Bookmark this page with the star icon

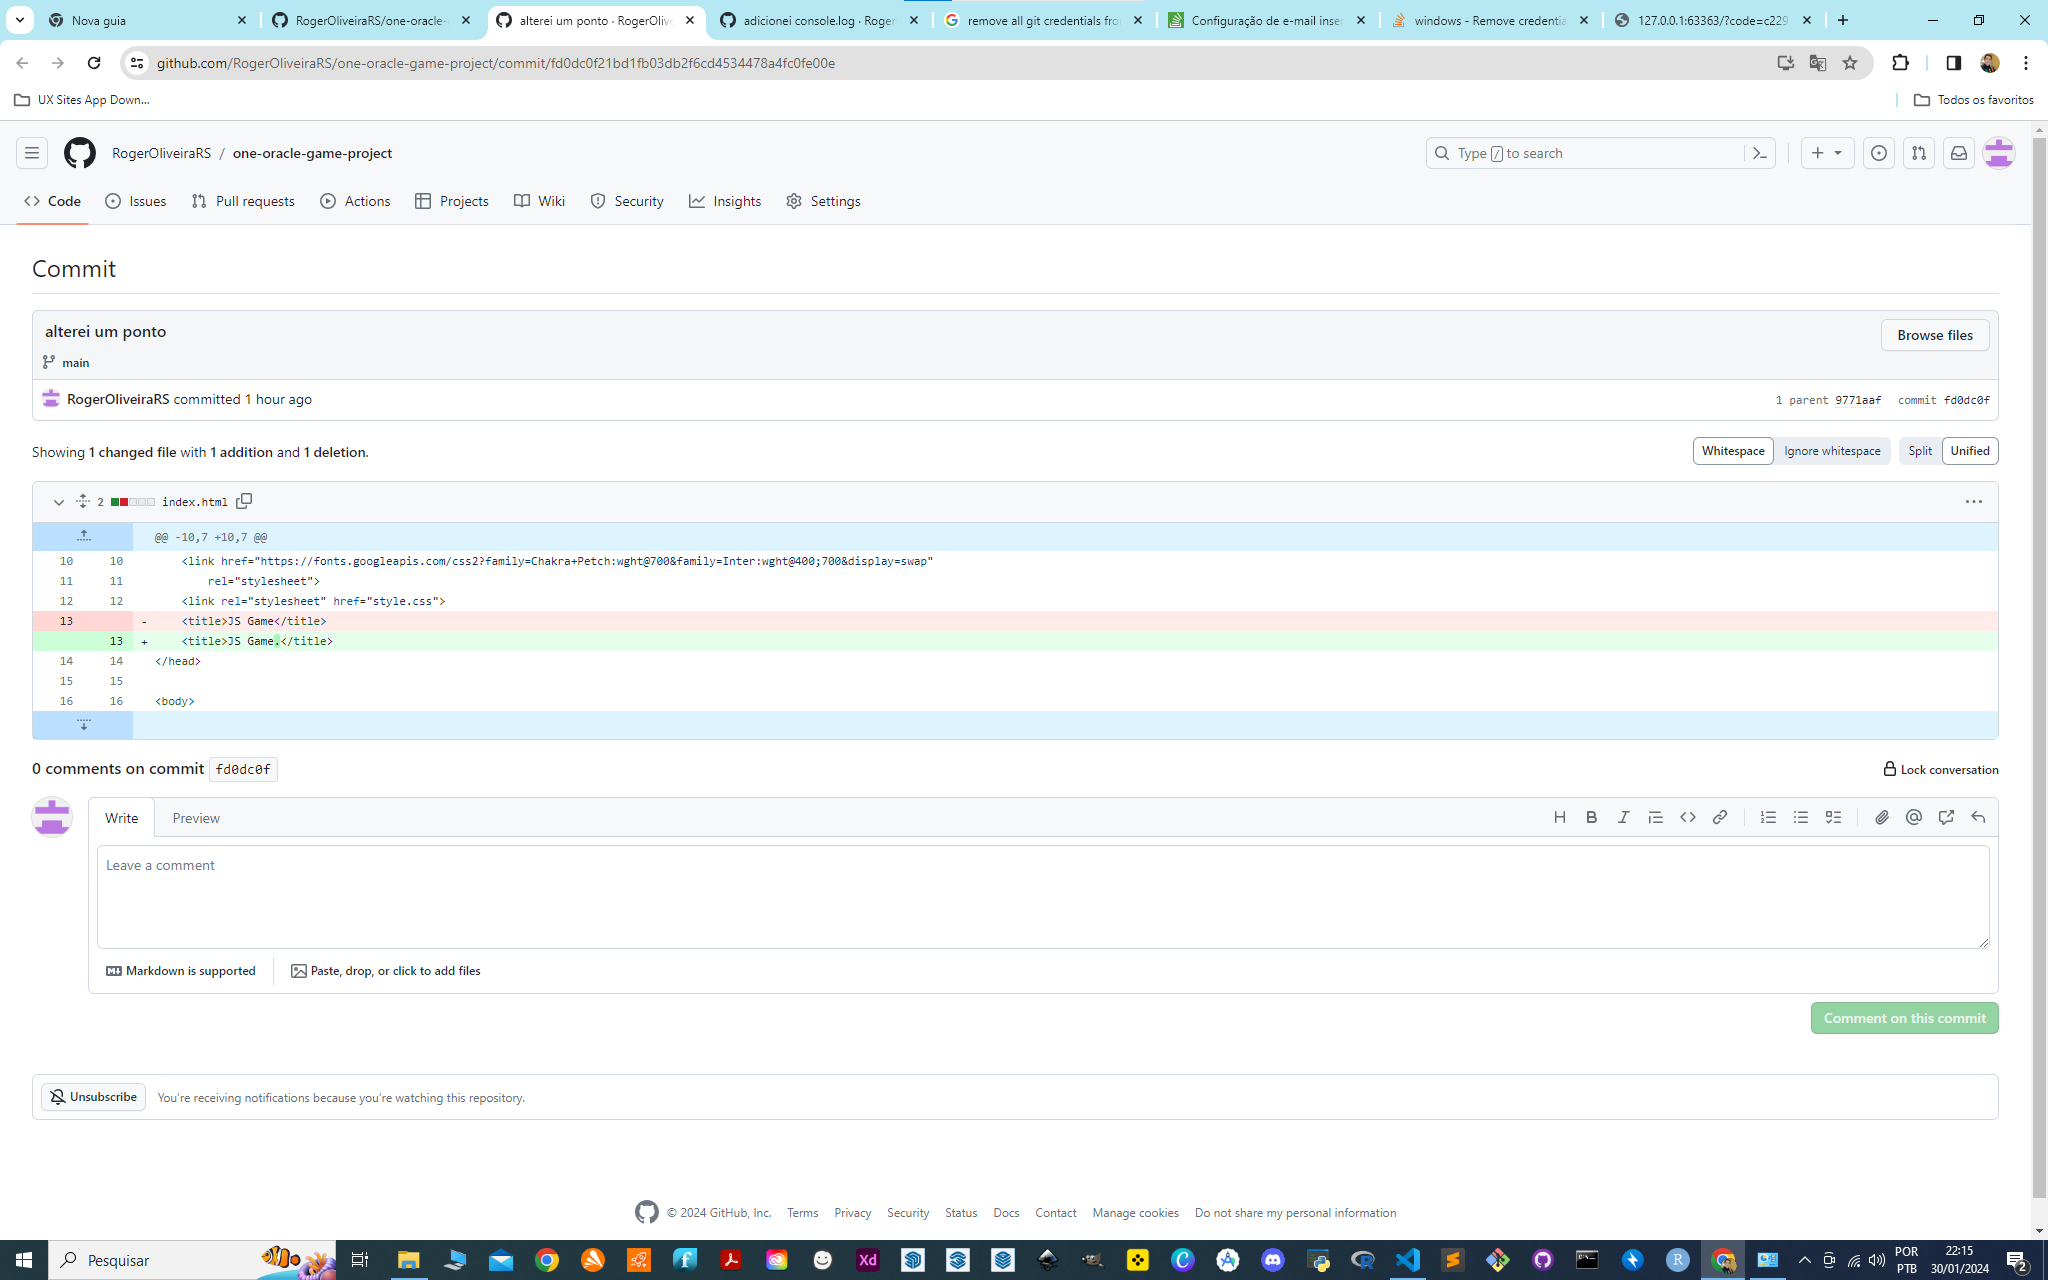[1850, 63]
